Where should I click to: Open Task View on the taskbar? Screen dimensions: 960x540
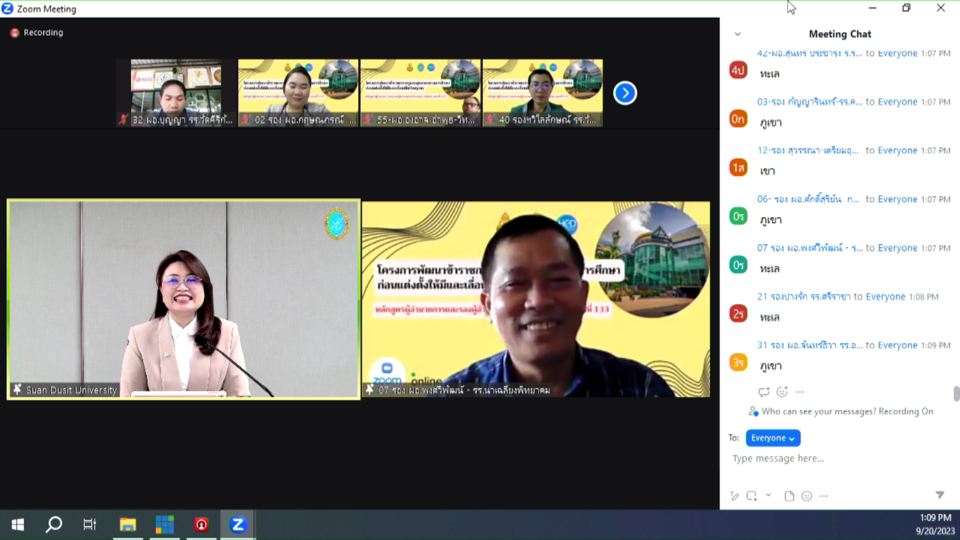(90, 524)
